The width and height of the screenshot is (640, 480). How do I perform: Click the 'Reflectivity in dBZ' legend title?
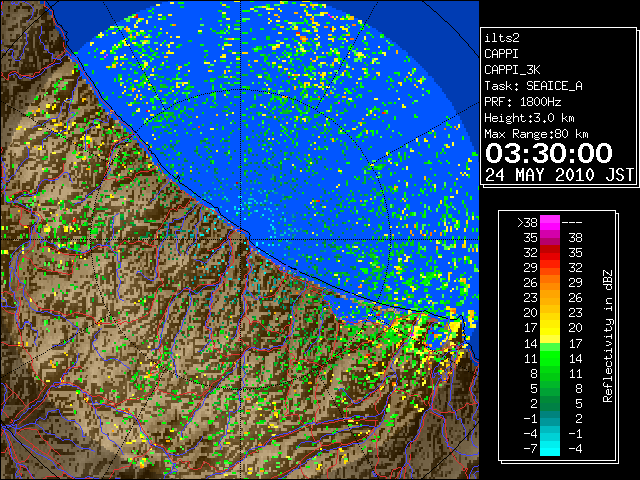[x=608, y=336]
